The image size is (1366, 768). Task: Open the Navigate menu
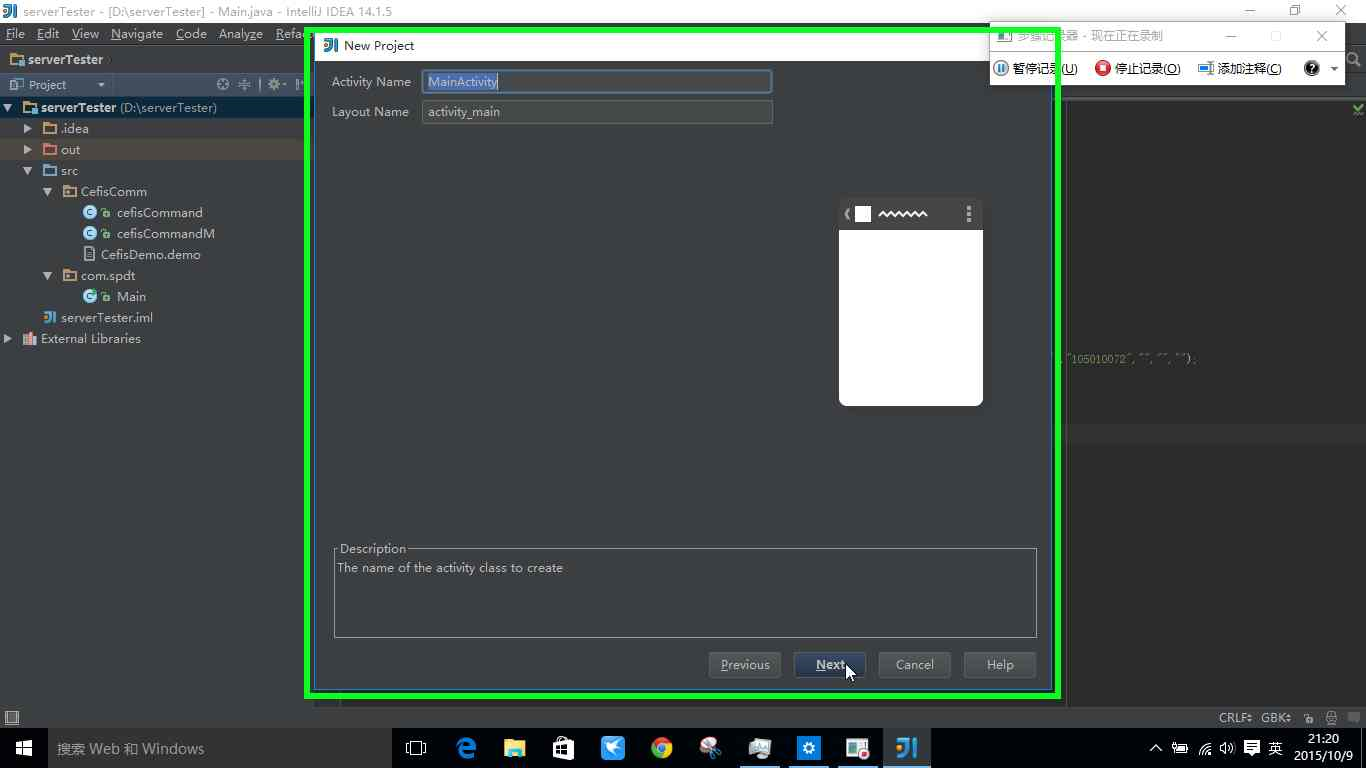[137, 33]
